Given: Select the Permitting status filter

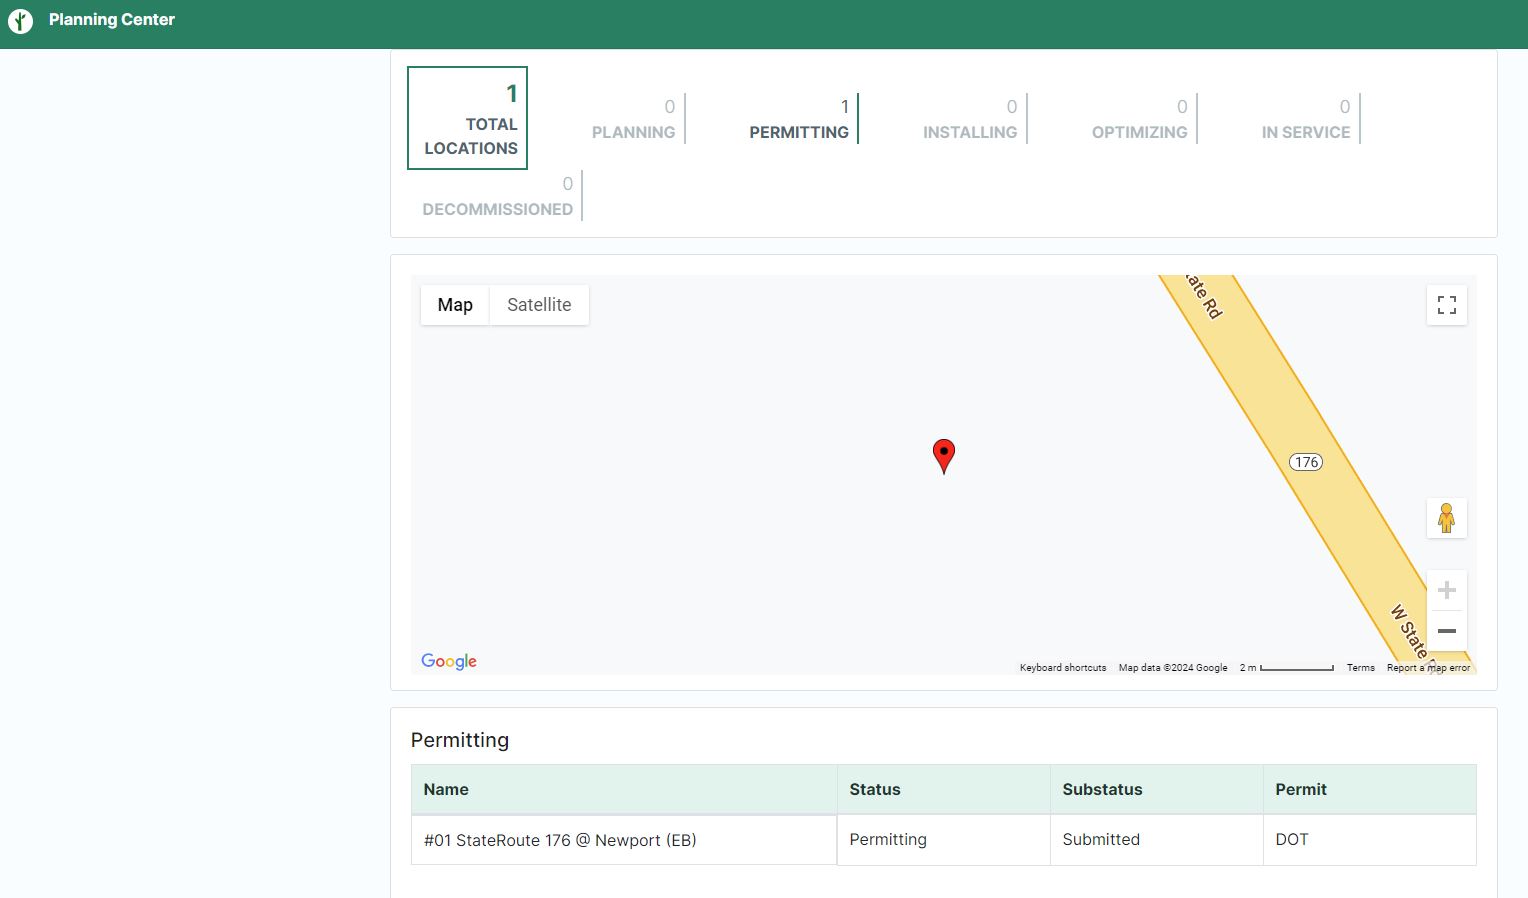Looking at the screenshot, I should pyautogui.click(x=799, y=119).
